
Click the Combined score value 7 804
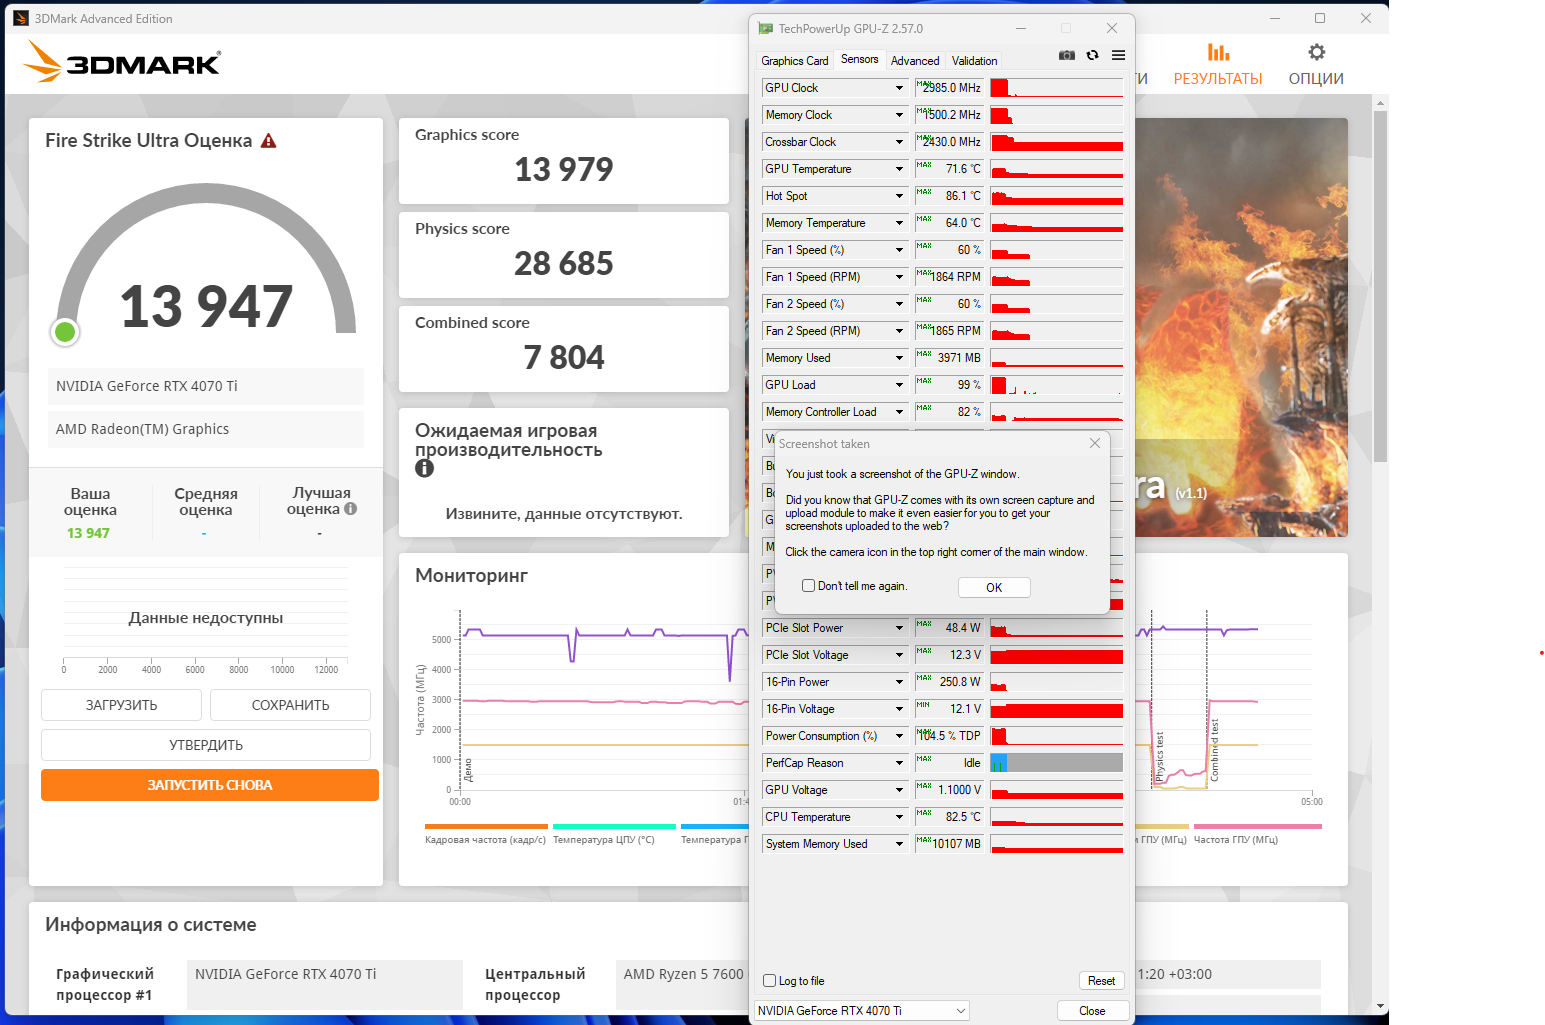coord(564,358)
